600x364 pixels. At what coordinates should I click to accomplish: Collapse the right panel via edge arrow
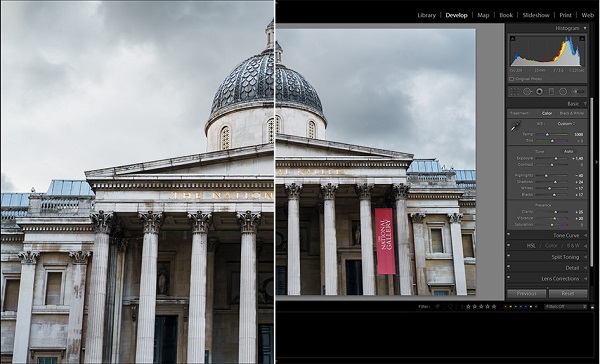pyautogui.click(x=597, y=162)
